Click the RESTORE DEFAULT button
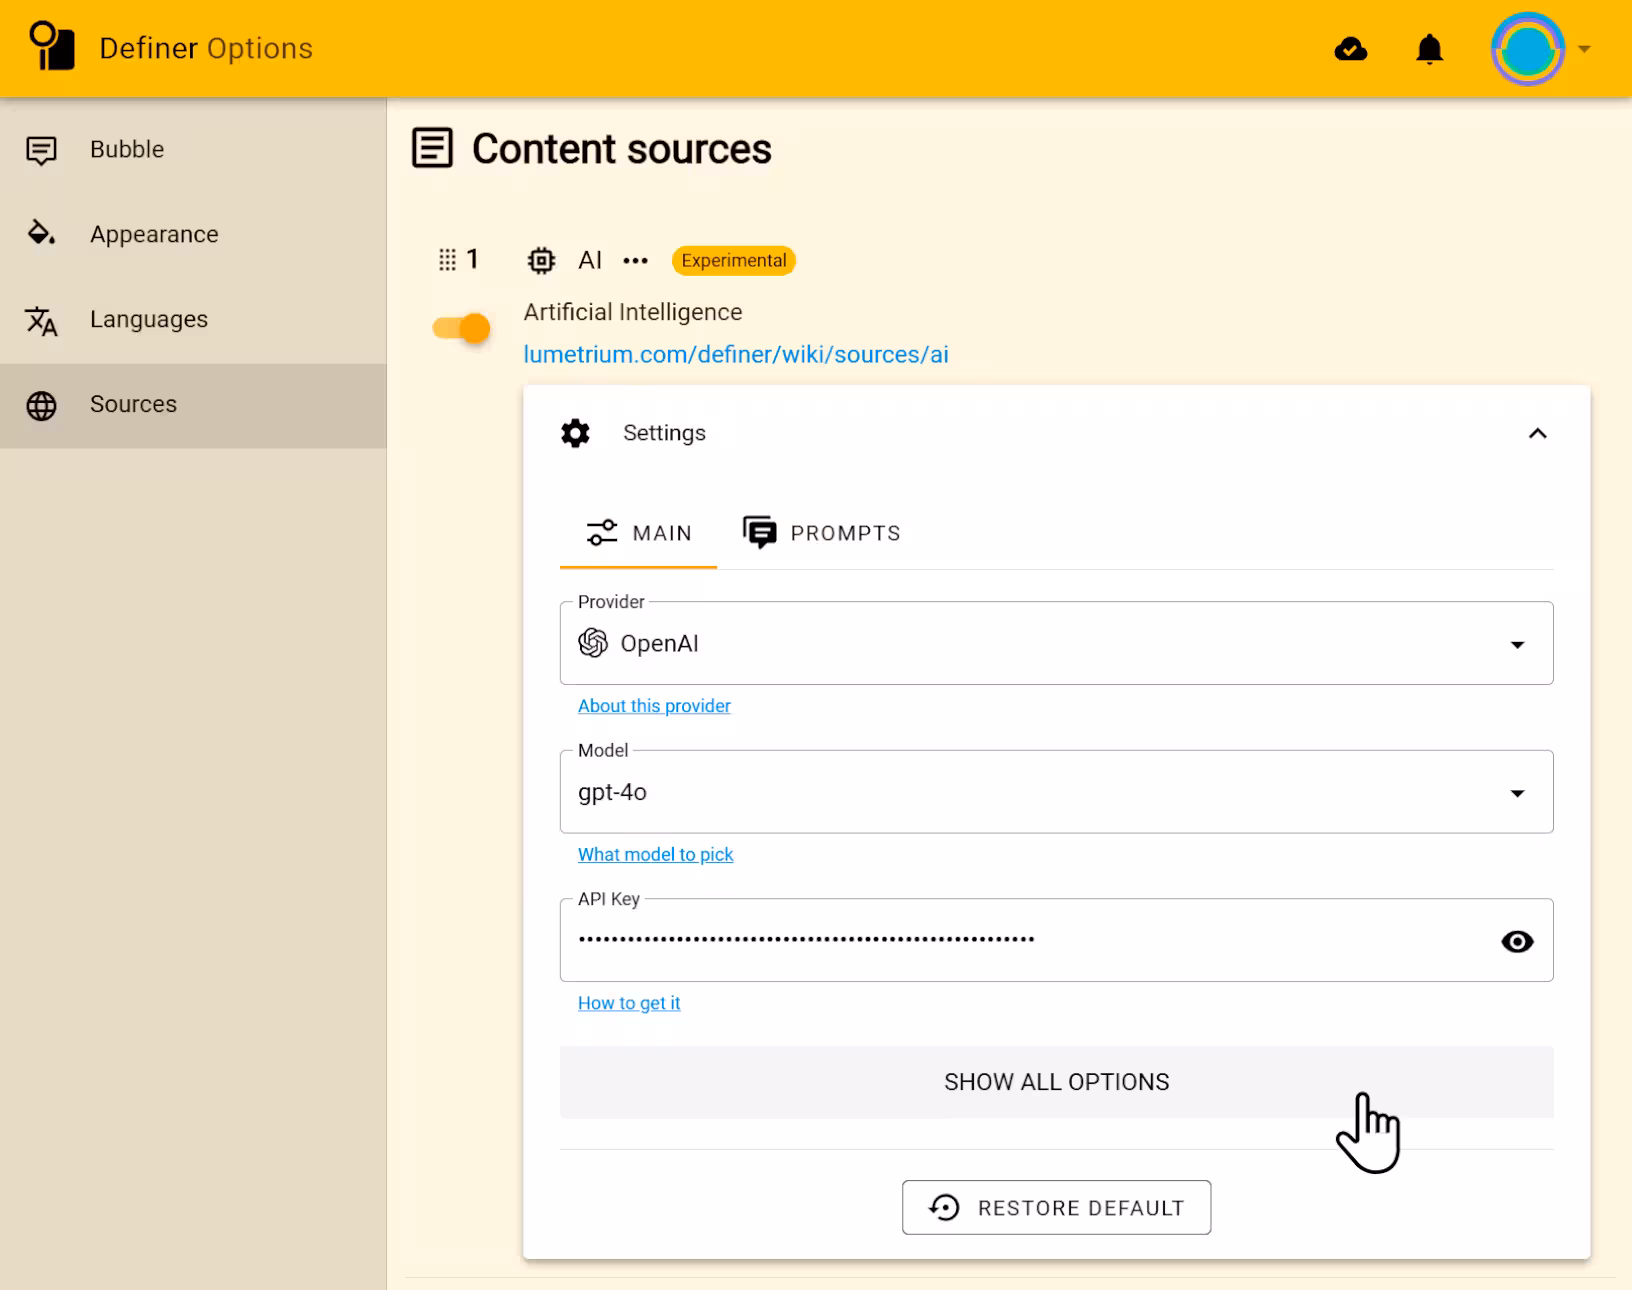 (x=1056, y=1207)
